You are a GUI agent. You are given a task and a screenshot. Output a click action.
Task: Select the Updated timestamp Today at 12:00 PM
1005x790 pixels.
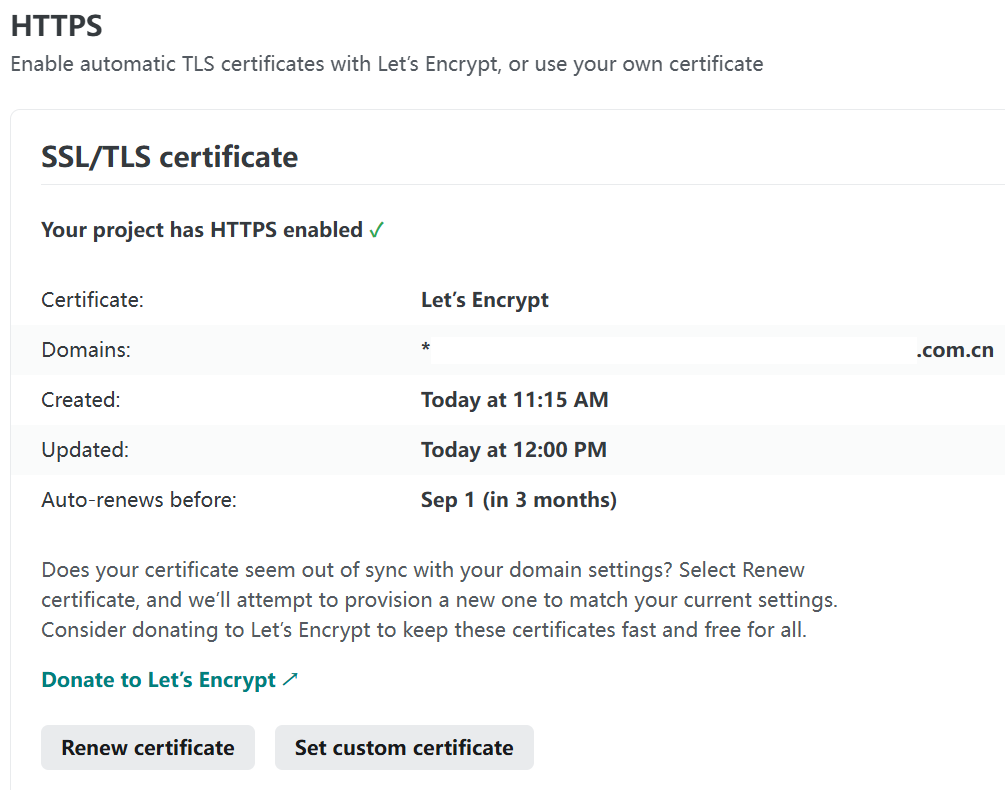514,449
